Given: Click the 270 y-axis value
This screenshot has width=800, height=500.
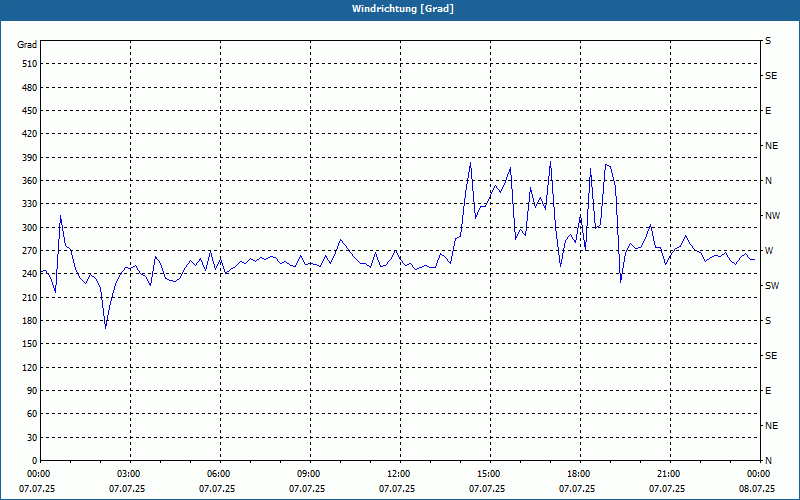Looking at the screenshot, I should click(x=30, y=251).
